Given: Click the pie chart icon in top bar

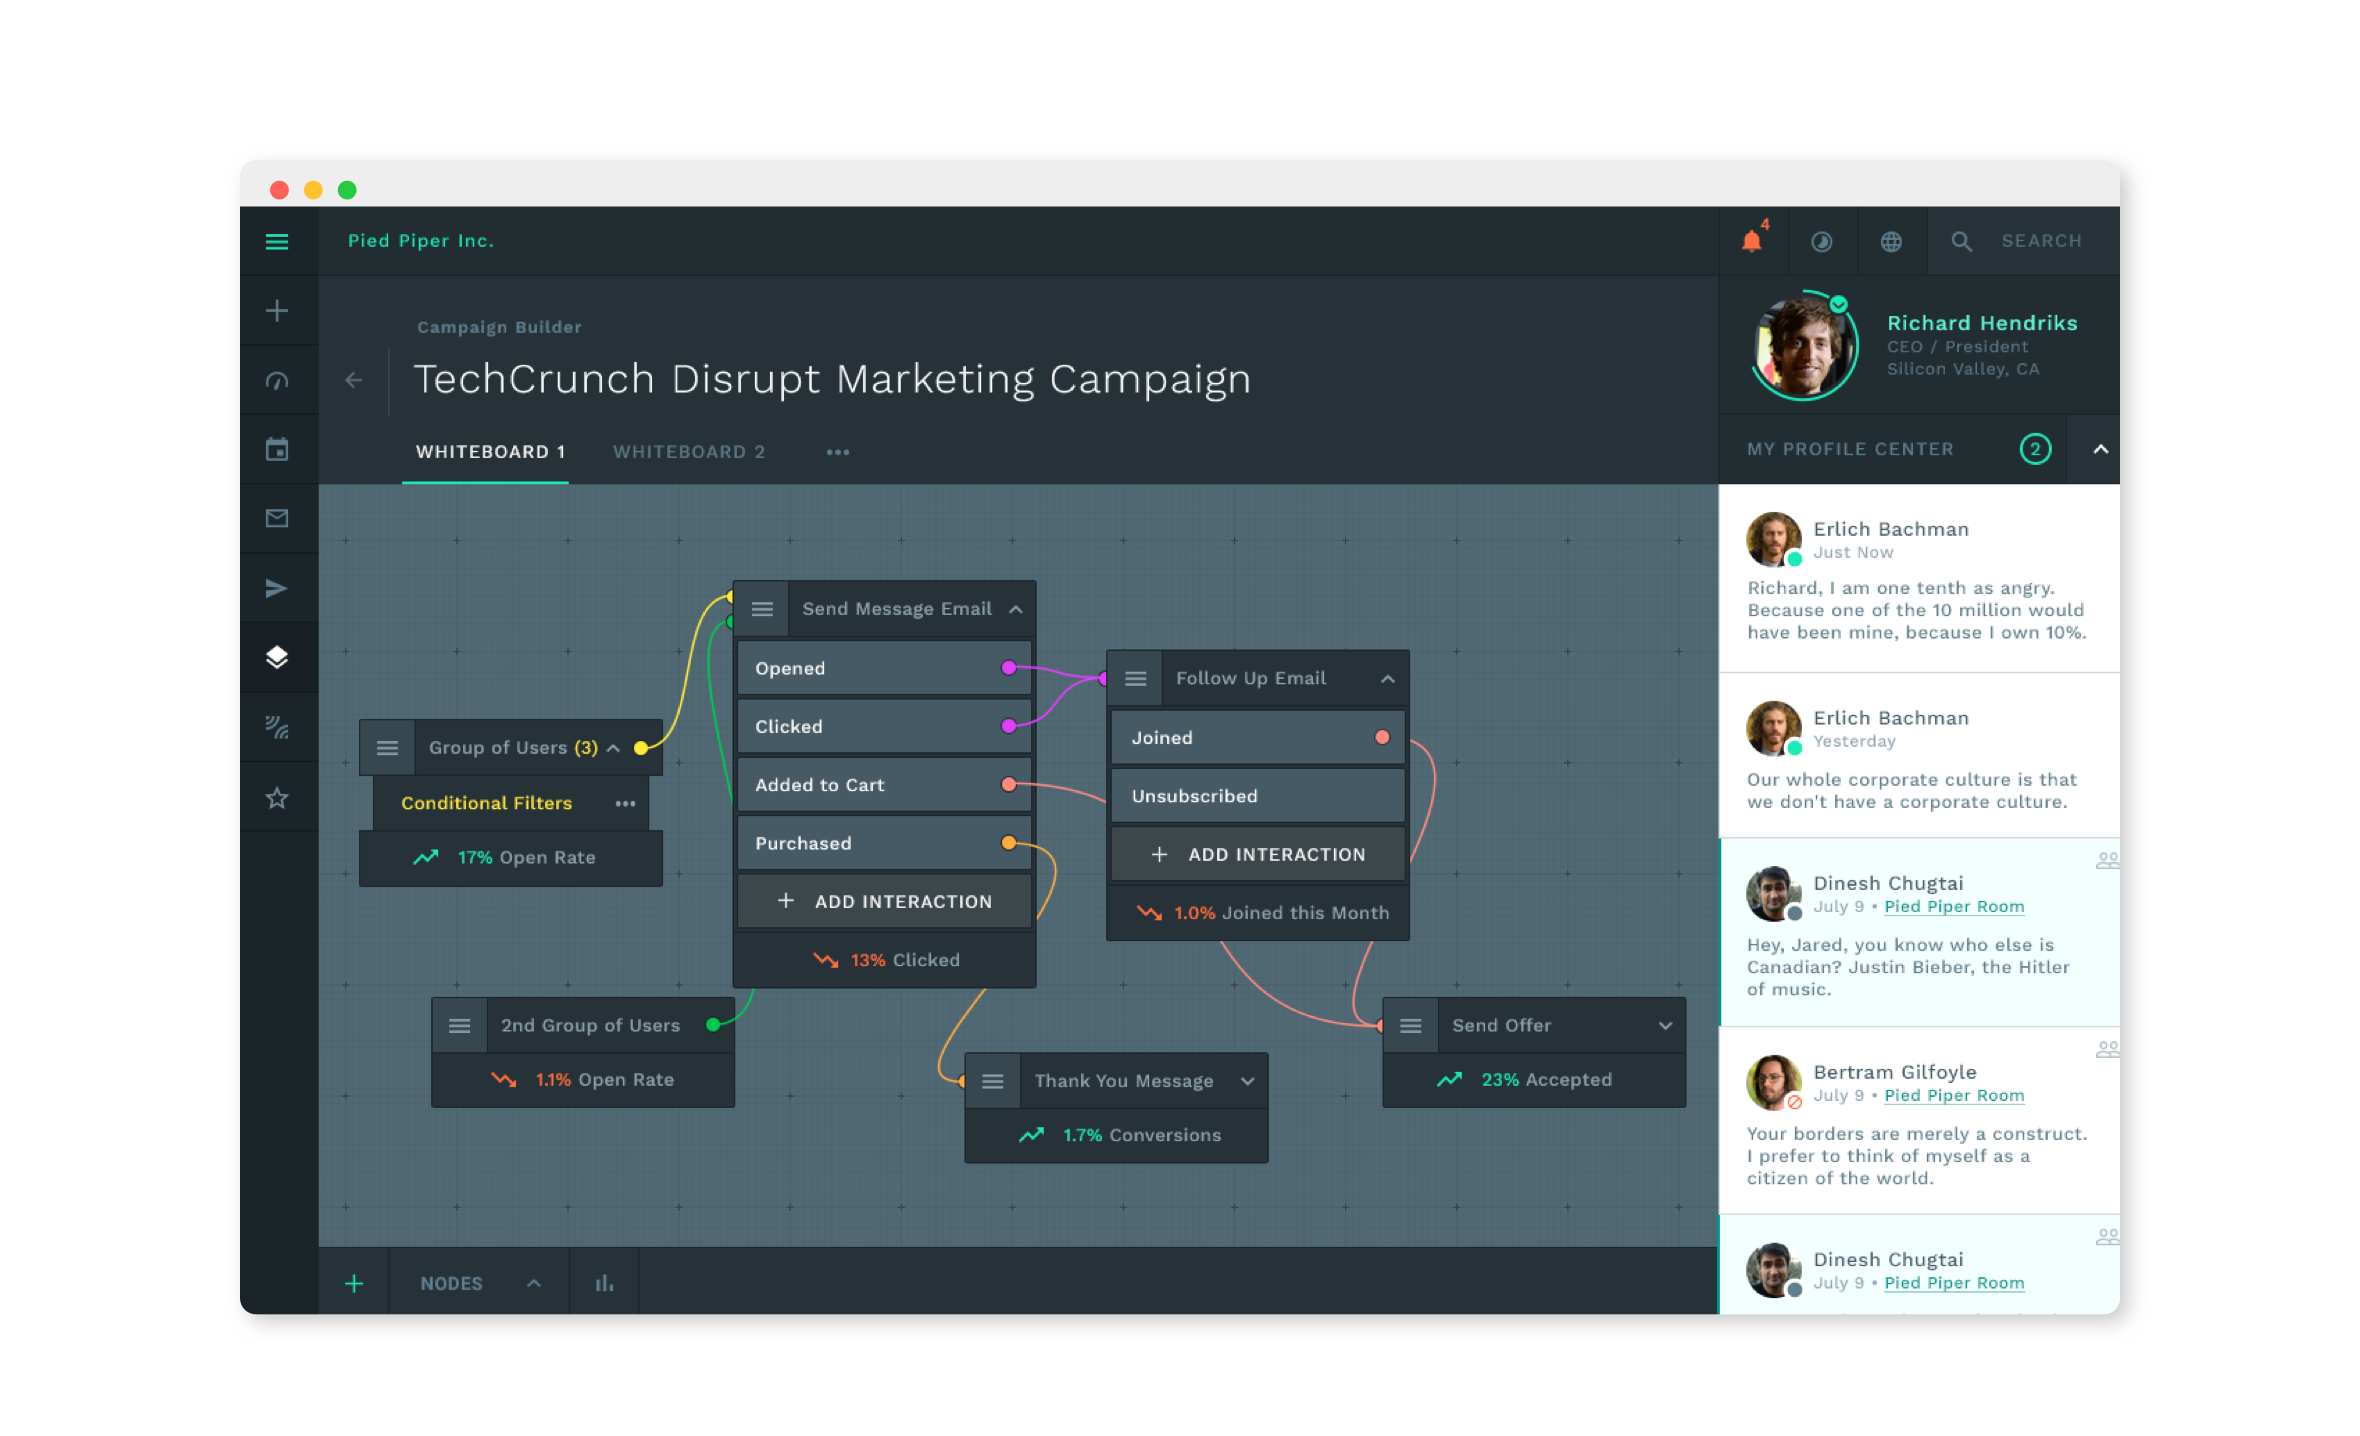Looking at the screenshot, I should point(1821,241).
